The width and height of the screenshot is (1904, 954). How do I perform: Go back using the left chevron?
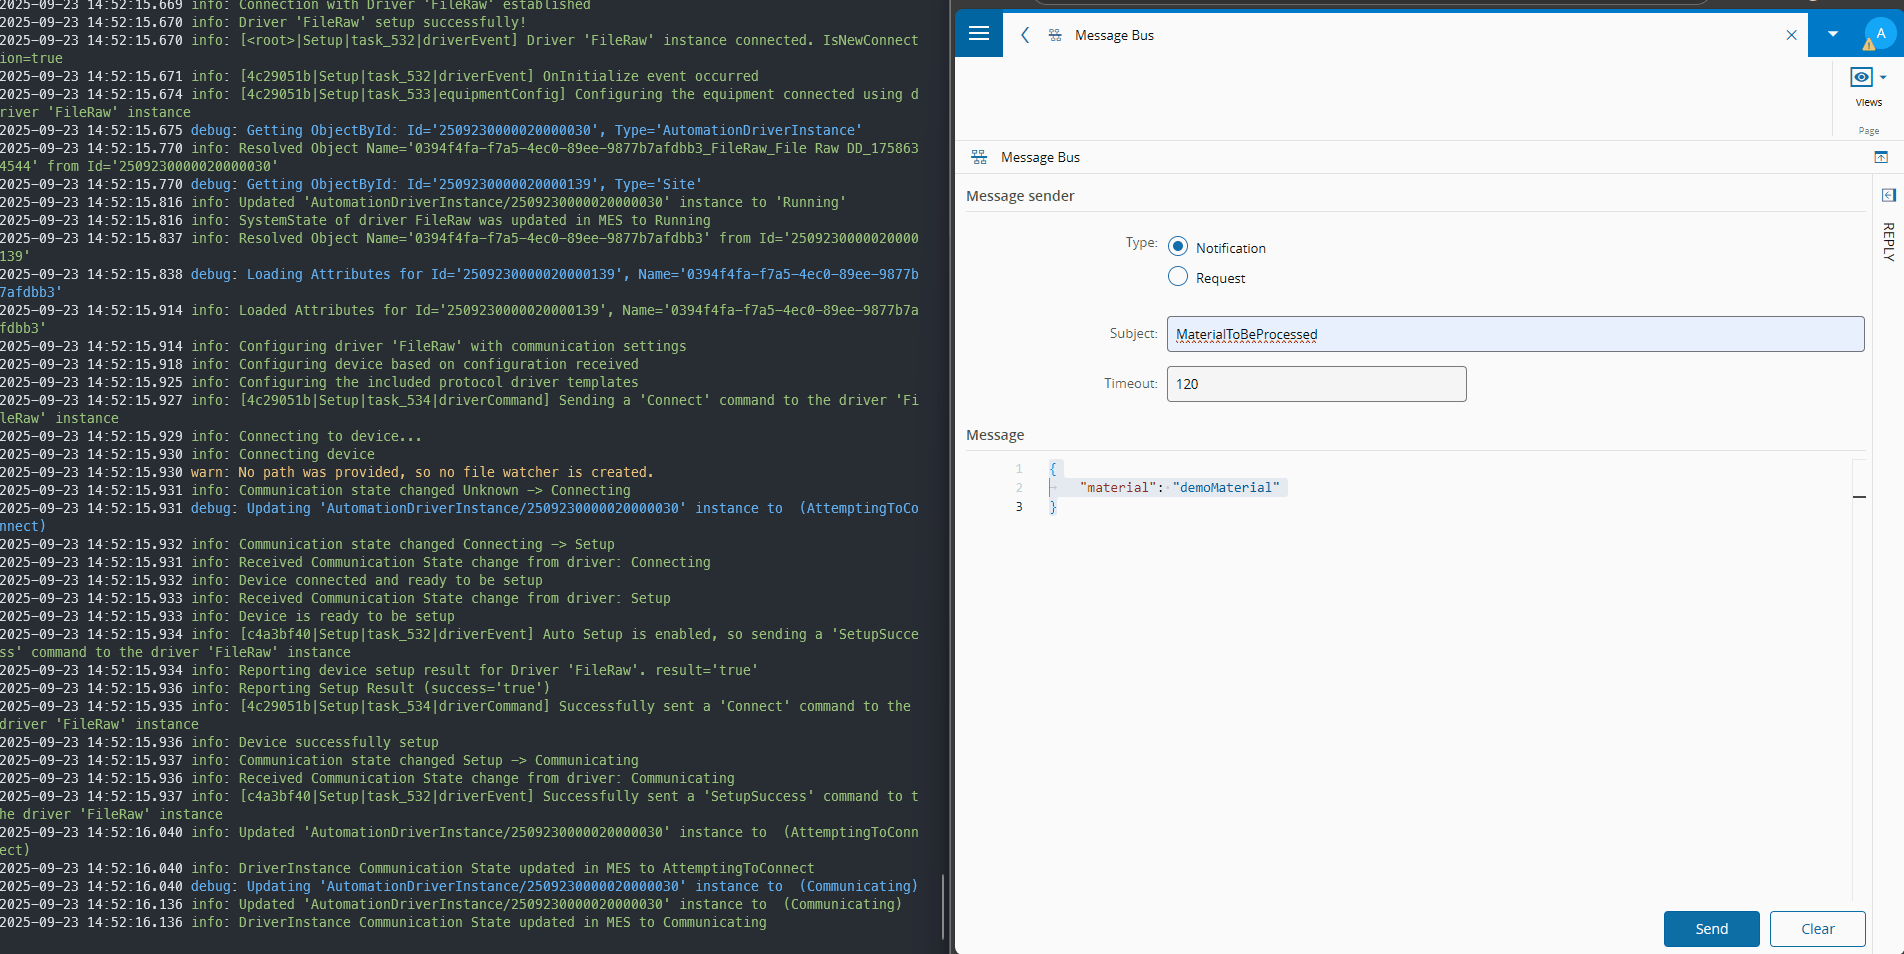click(1025, 35)
